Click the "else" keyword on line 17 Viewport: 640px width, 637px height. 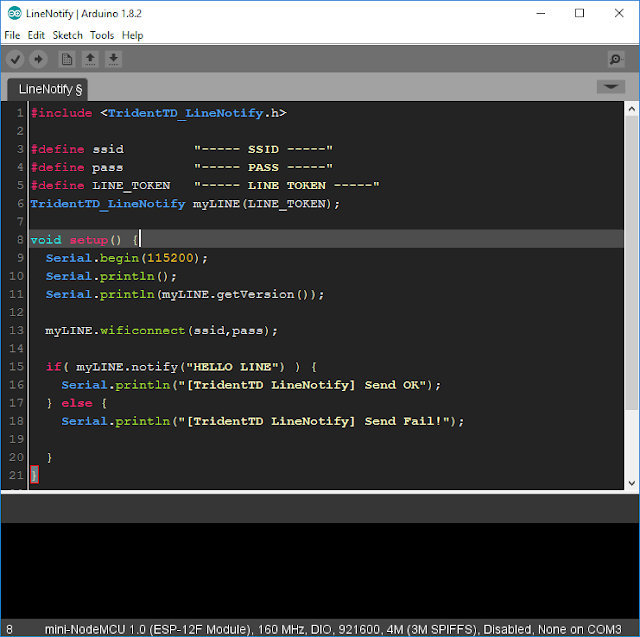77,403
